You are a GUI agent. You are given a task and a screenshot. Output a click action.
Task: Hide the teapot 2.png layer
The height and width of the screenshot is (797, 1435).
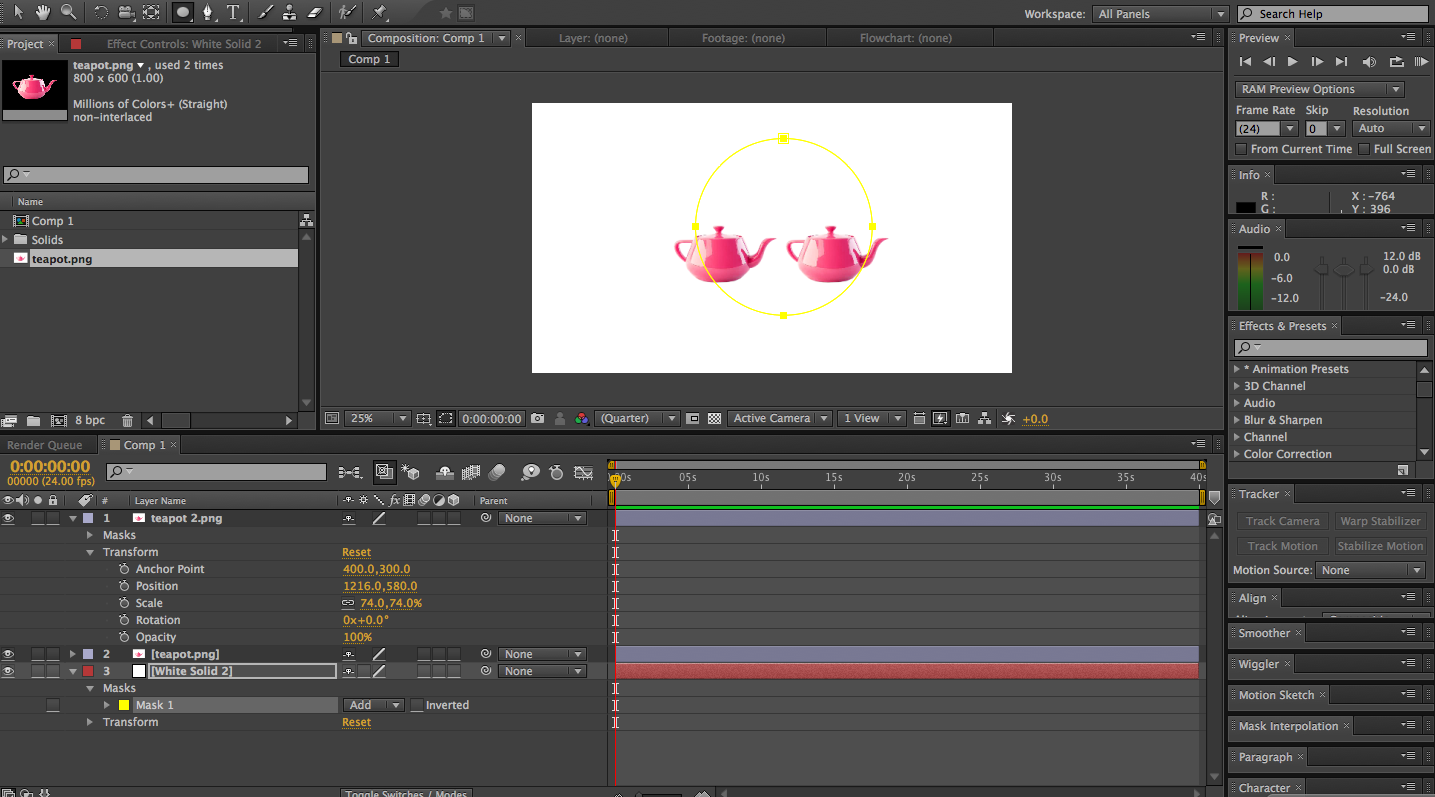[9, 518]
